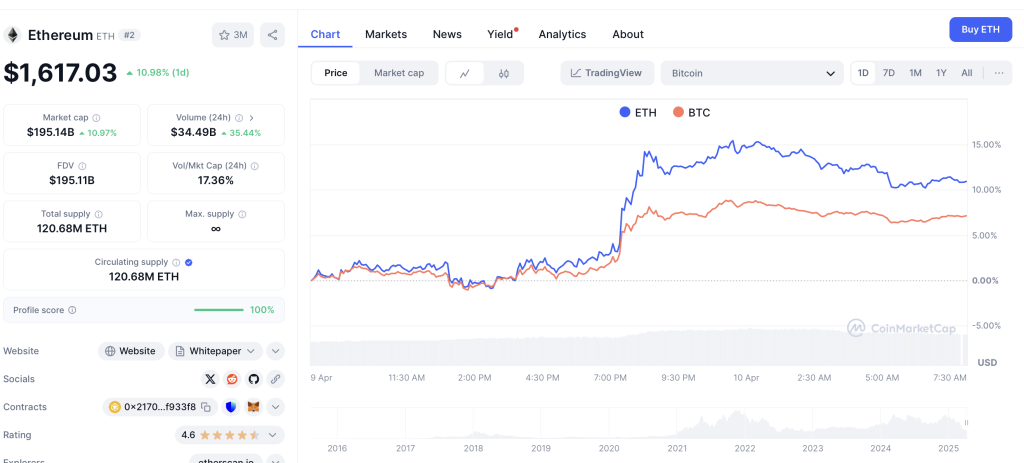Screen dimensions: 1024x463
Task: Toggle ETH series in chart legend
Action: click(x=638, y=112)
